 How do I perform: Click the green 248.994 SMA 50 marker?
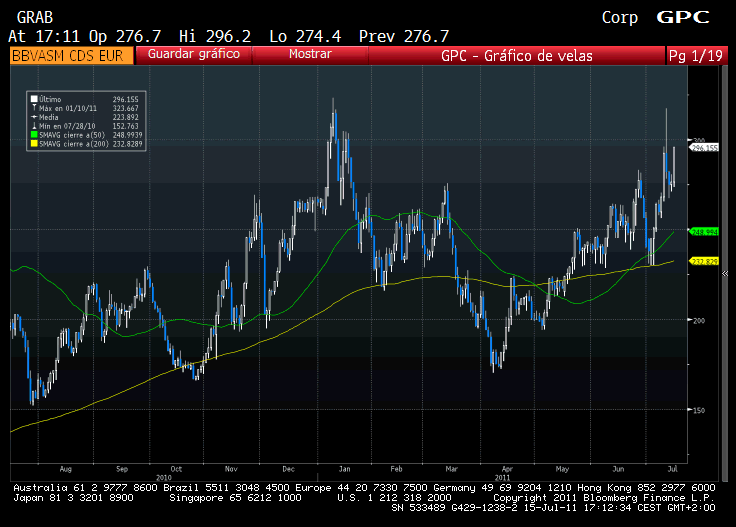704,232
